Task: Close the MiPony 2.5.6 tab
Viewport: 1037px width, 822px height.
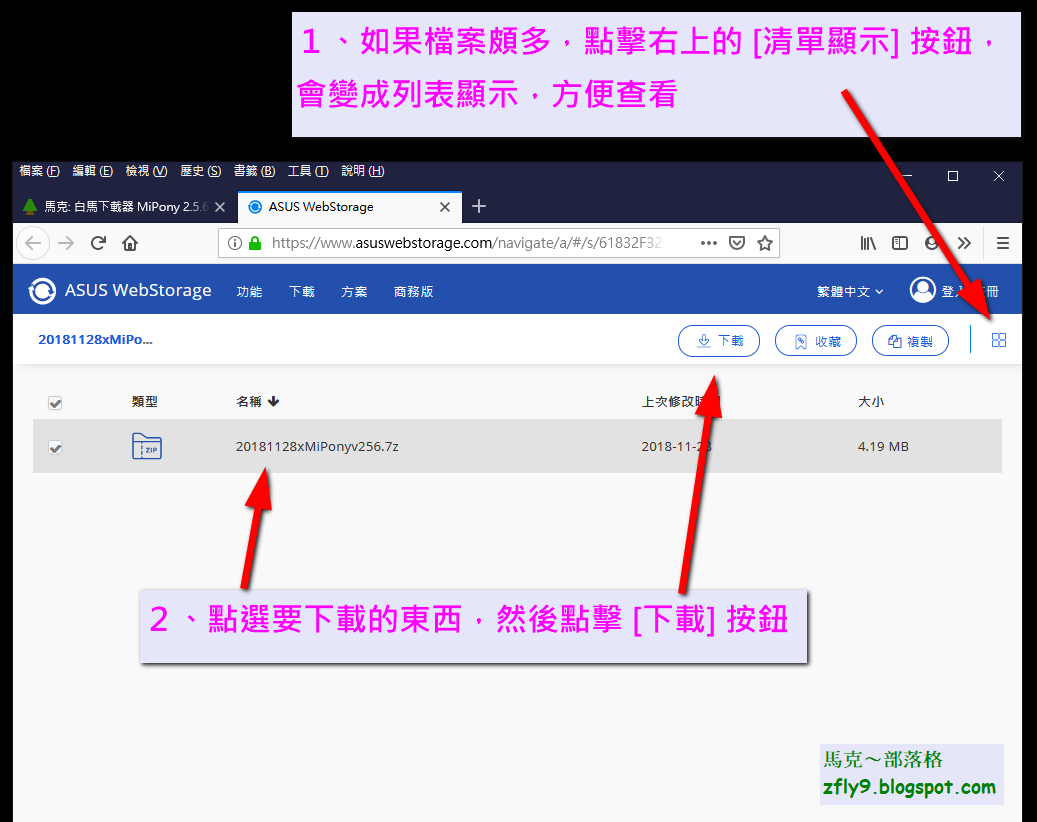Action: (x=220, y=207)
